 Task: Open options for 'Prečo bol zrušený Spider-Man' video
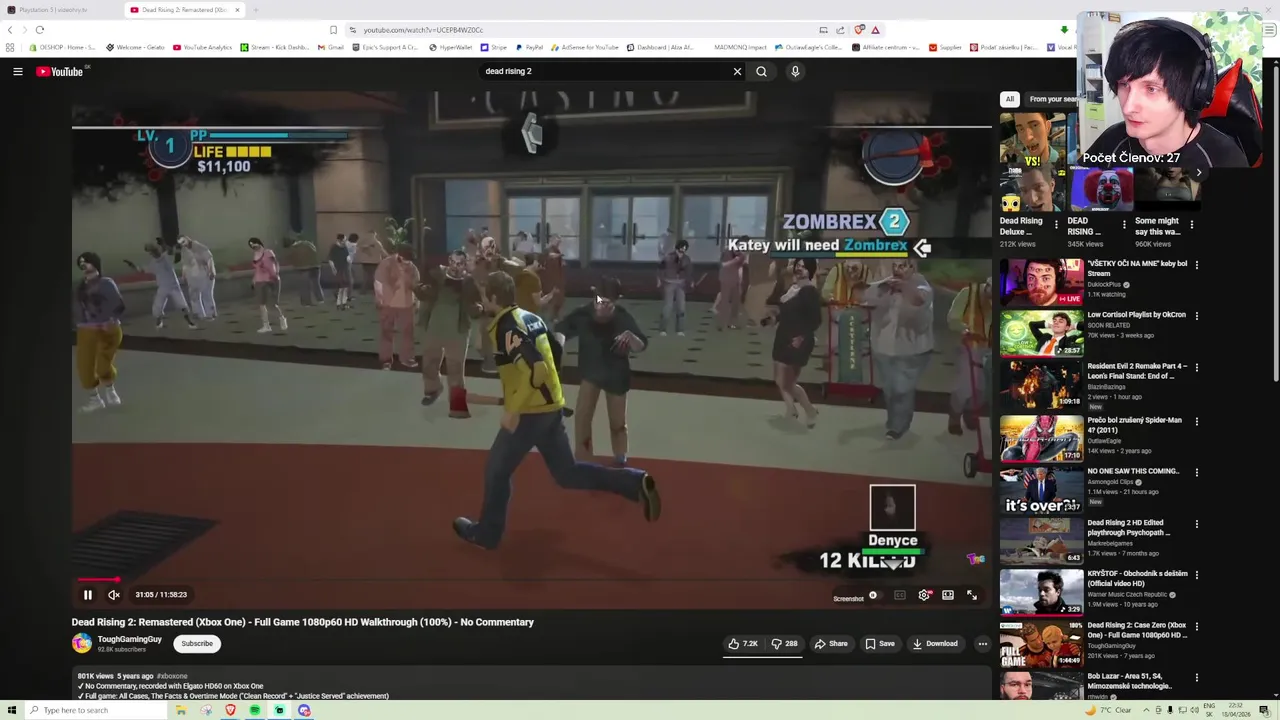[1197, 421]
